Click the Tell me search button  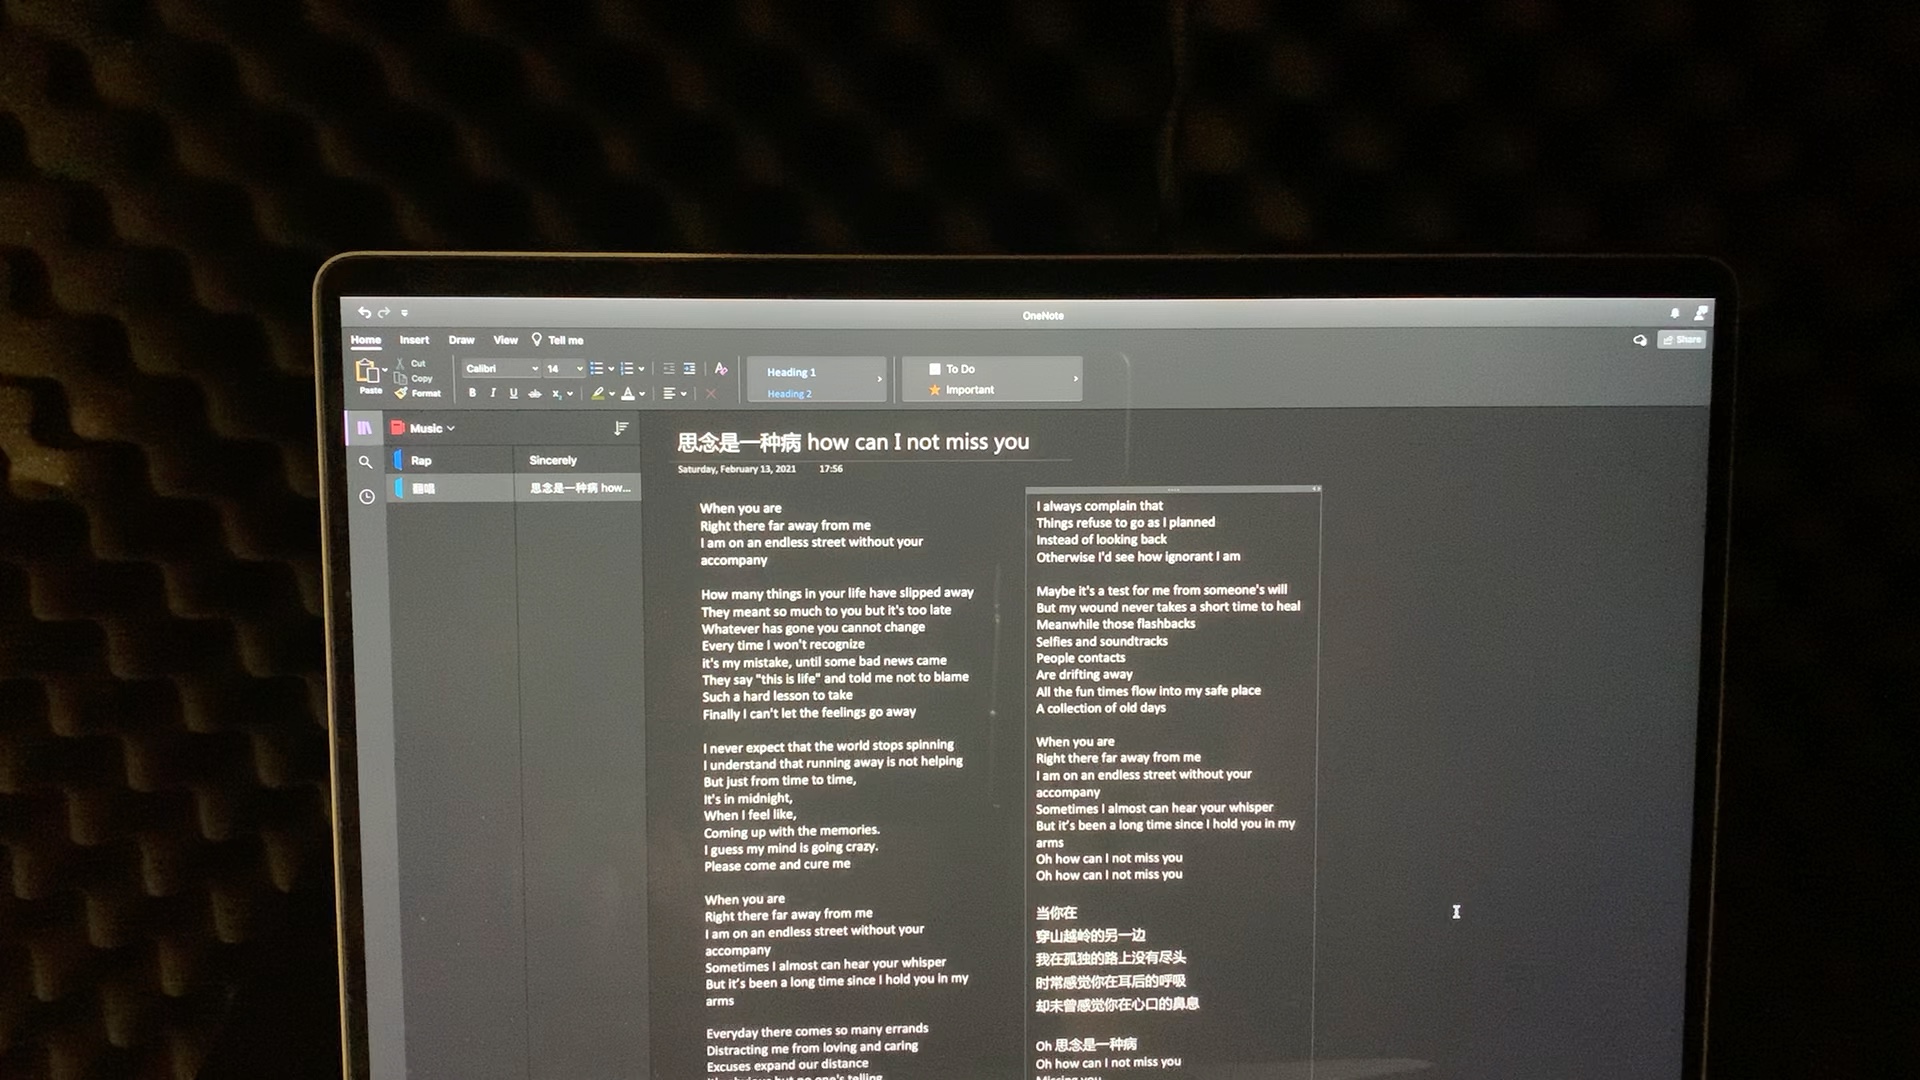point(558,340)
